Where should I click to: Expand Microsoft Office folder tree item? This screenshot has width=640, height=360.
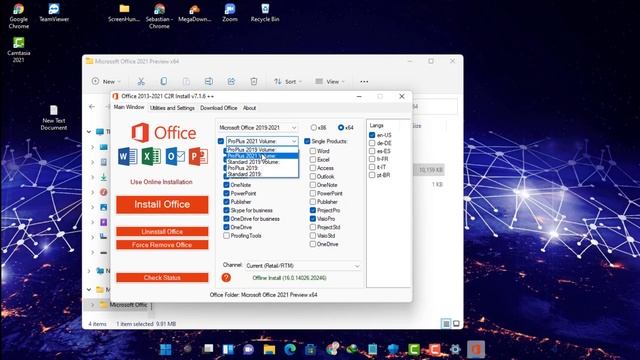pyautogui.click(x=93, y=305)
